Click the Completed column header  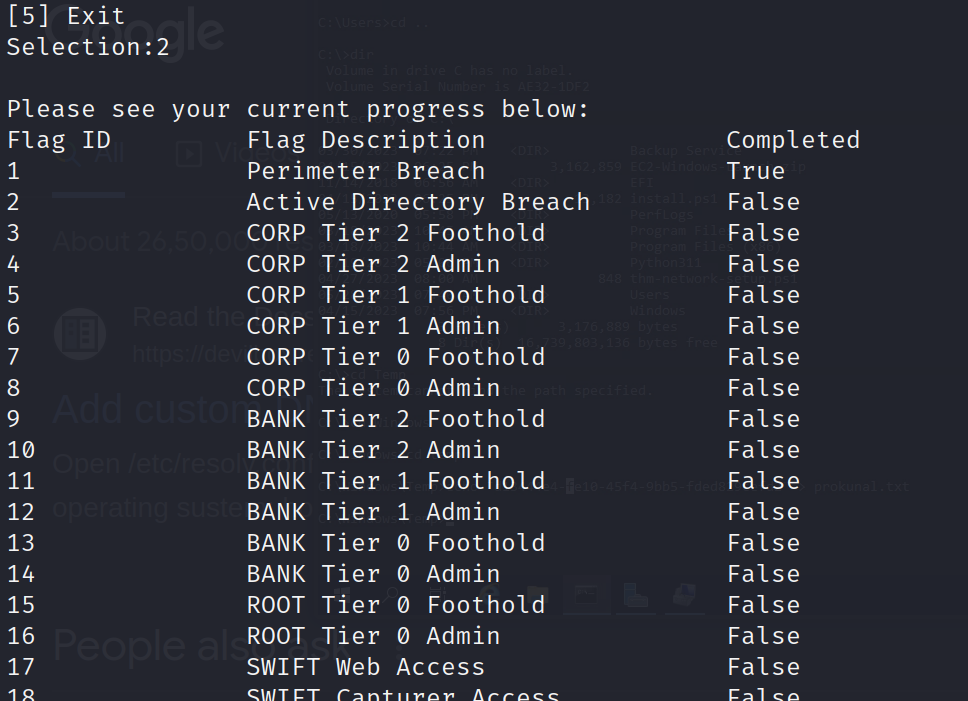[x=793, y=140]
